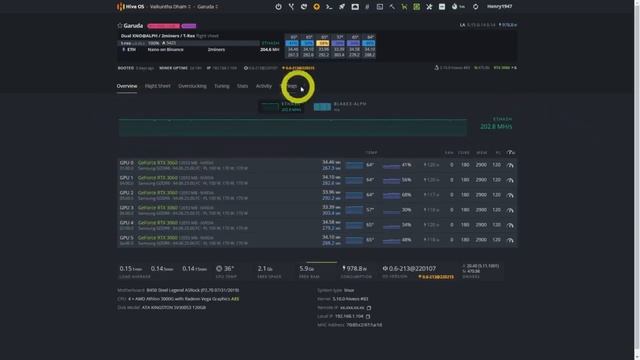Toggle ETHASH series in chart legend
The width and height of the screenshot is (640, 360).
[281, 107]
